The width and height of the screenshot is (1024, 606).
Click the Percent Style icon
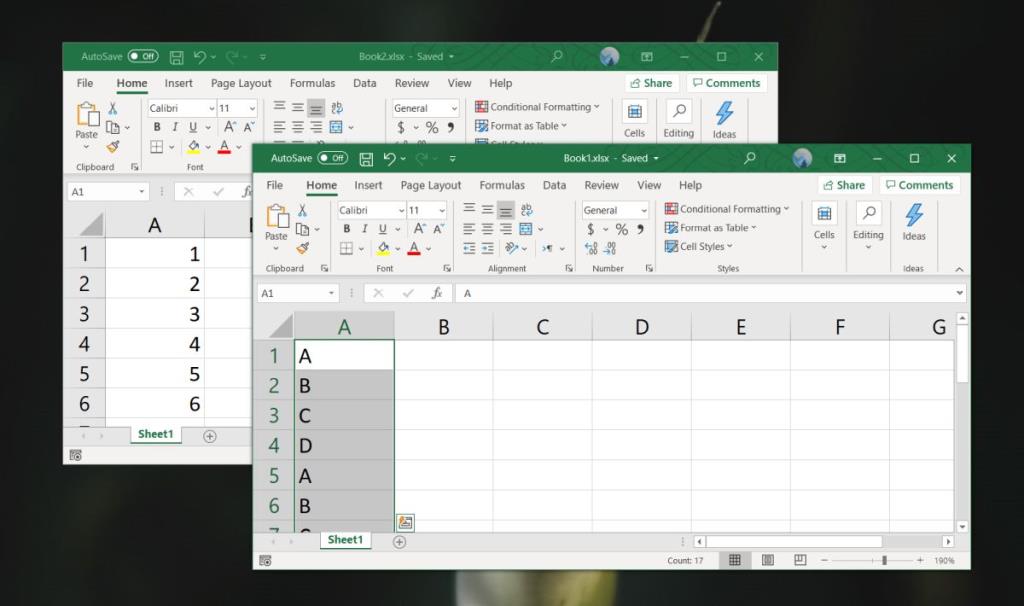(622, 227)
